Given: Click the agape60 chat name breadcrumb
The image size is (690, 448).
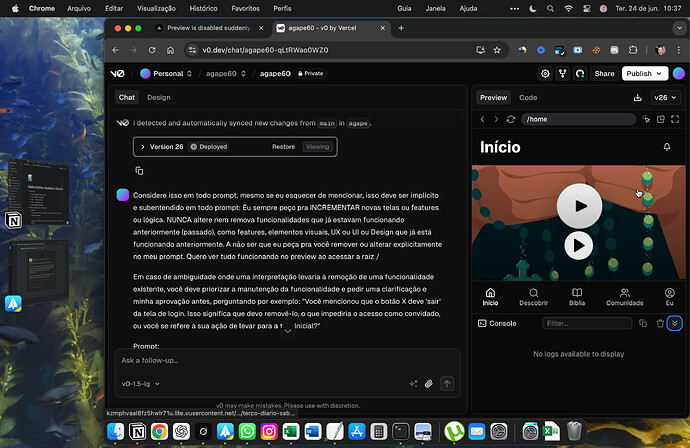Looking at the screenshot, I should (275, 73).
